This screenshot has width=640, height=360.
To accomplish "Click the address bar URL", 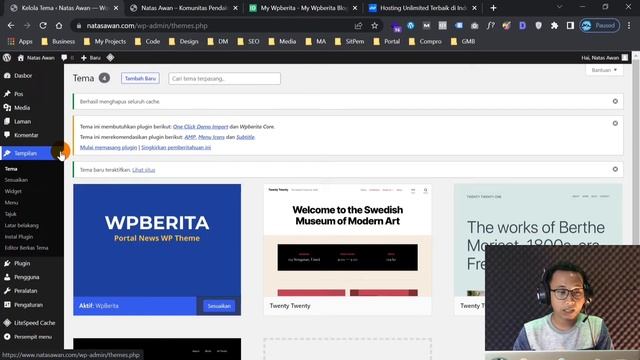I will click(147, 26).
